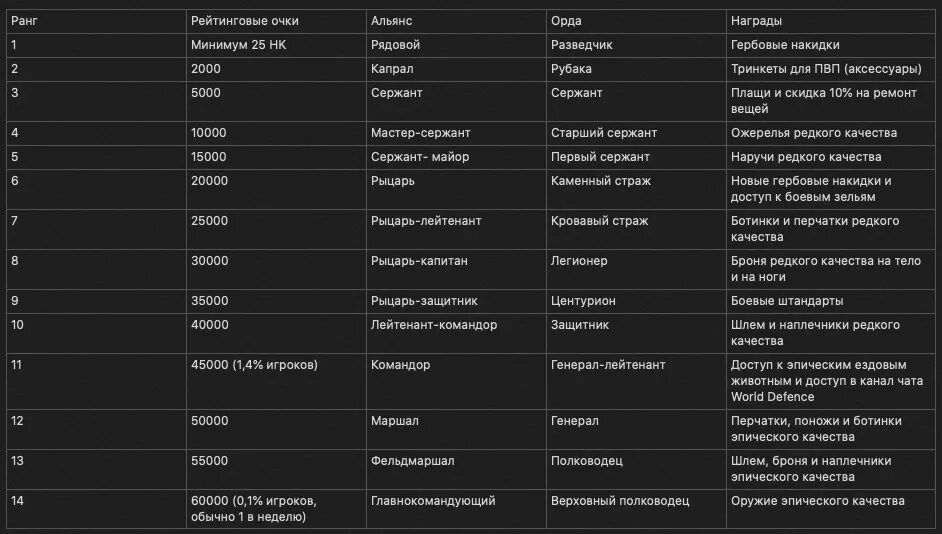Viewport: 942px width, 534px height.
Task: Select the Фельдмаршал cell
Action: [x=456, y=470]
